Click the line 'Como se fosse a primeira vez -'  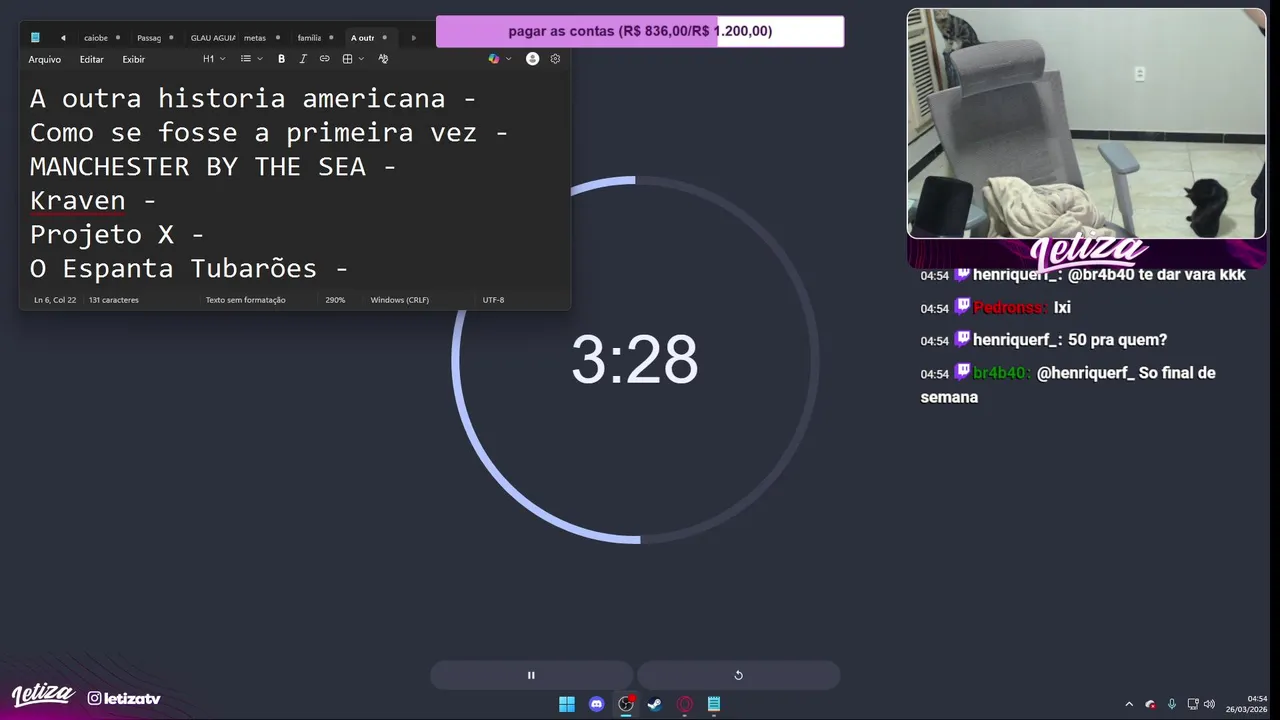pyautogui.click(x=269, y=132)
